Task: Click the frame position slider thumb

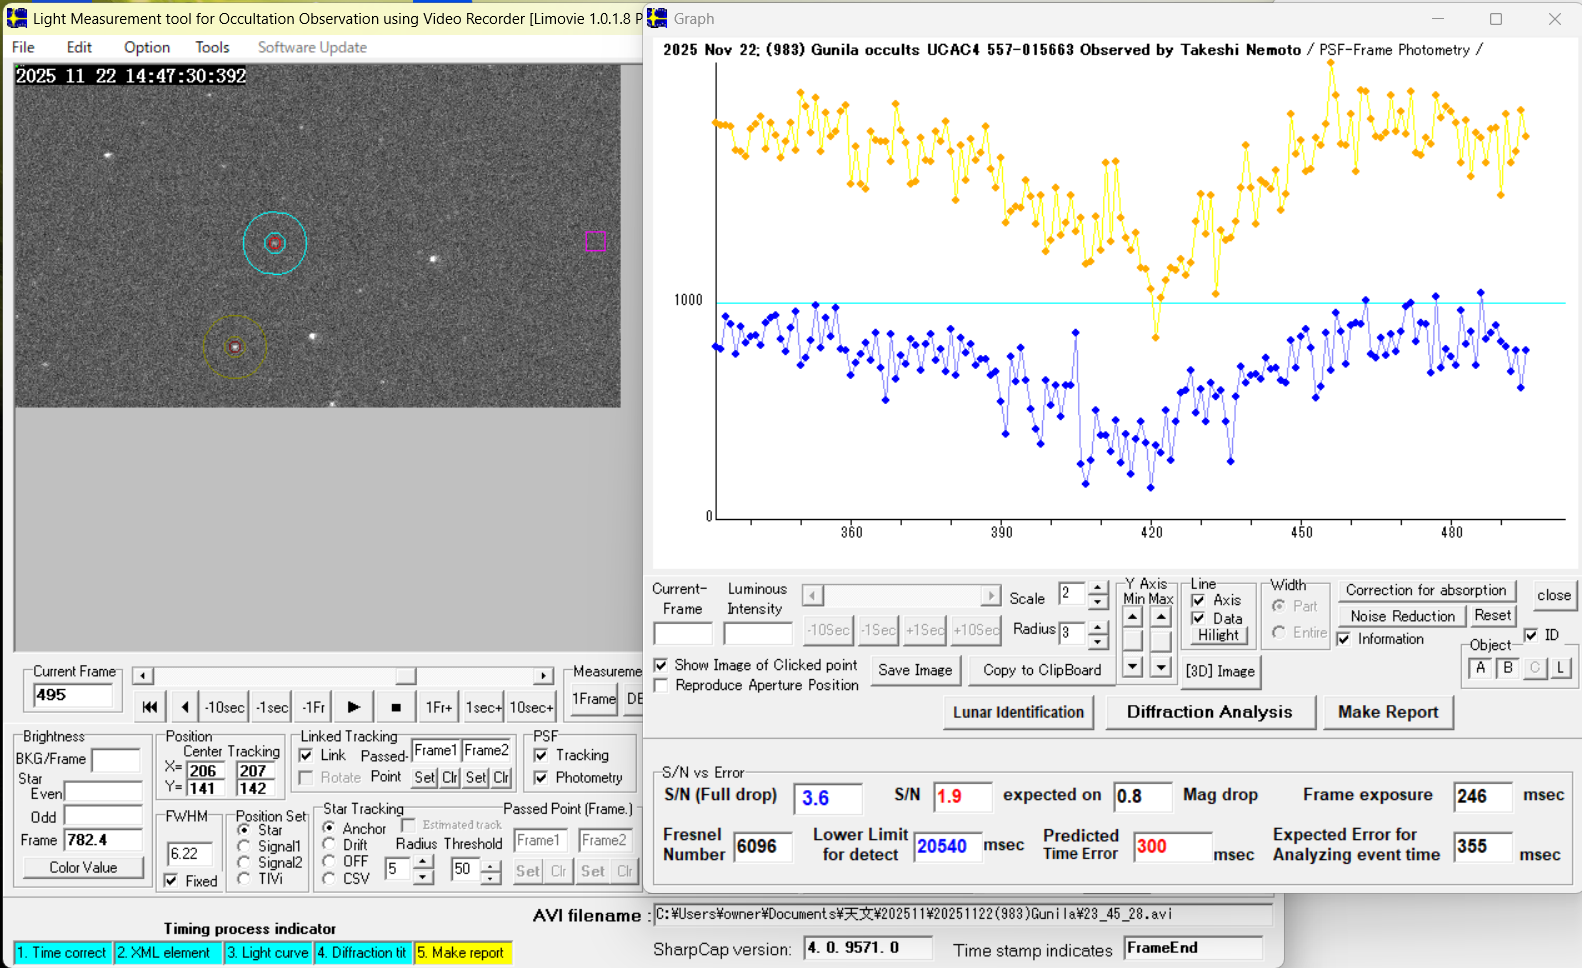Action: click(x=405, y=676)
